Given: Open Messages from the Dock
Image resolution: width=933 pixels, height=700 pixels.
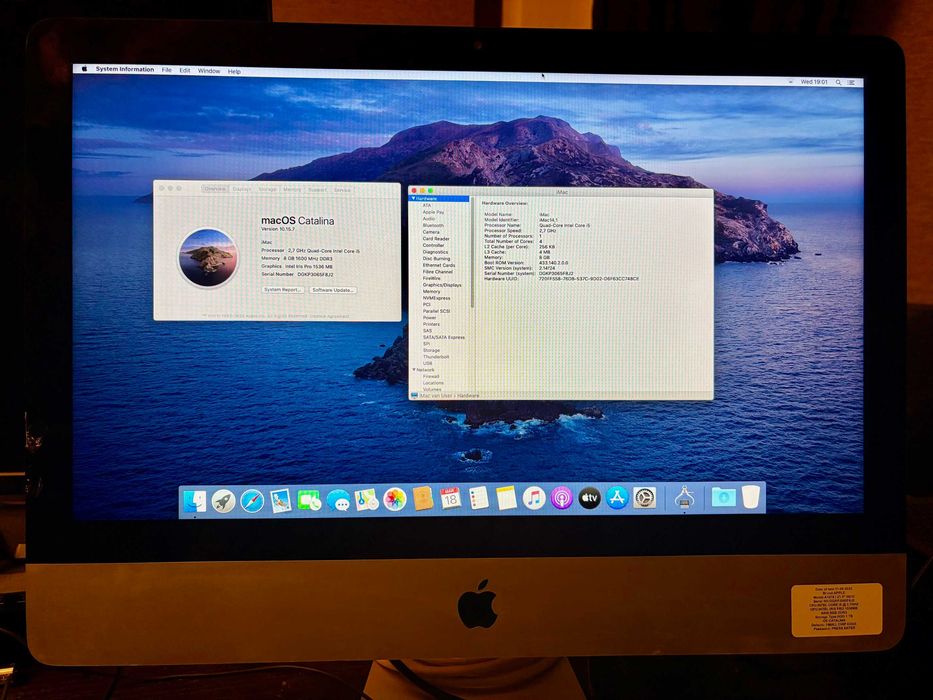Looking at the screenshot, I should click(339, 501).
